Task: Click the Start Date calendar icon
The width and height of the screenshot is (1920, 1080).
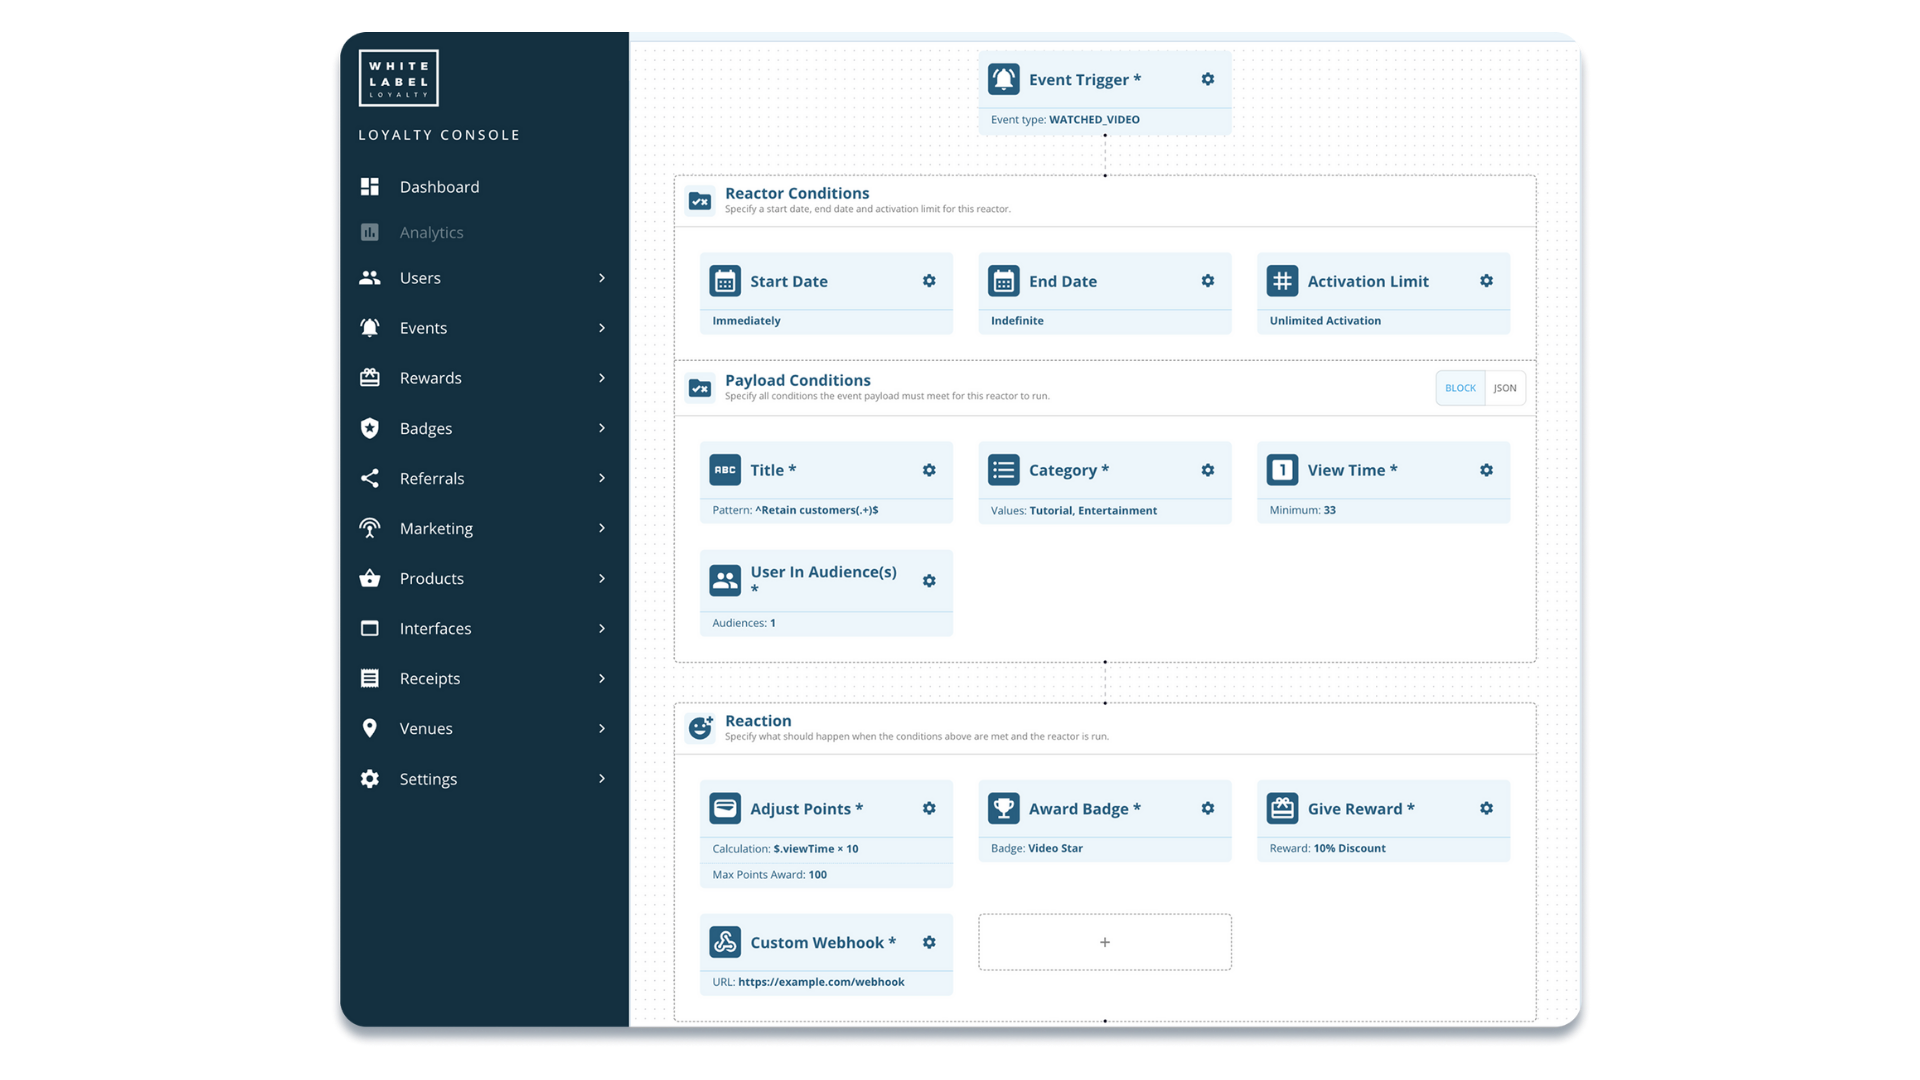Action: click(724, 281)
